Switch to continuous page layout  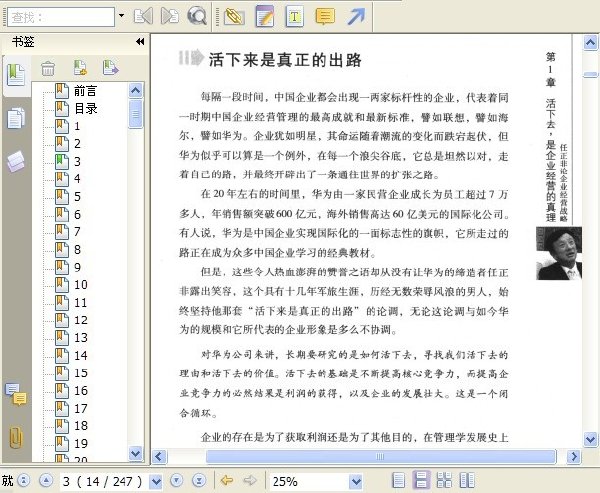[x=421, y=480]
